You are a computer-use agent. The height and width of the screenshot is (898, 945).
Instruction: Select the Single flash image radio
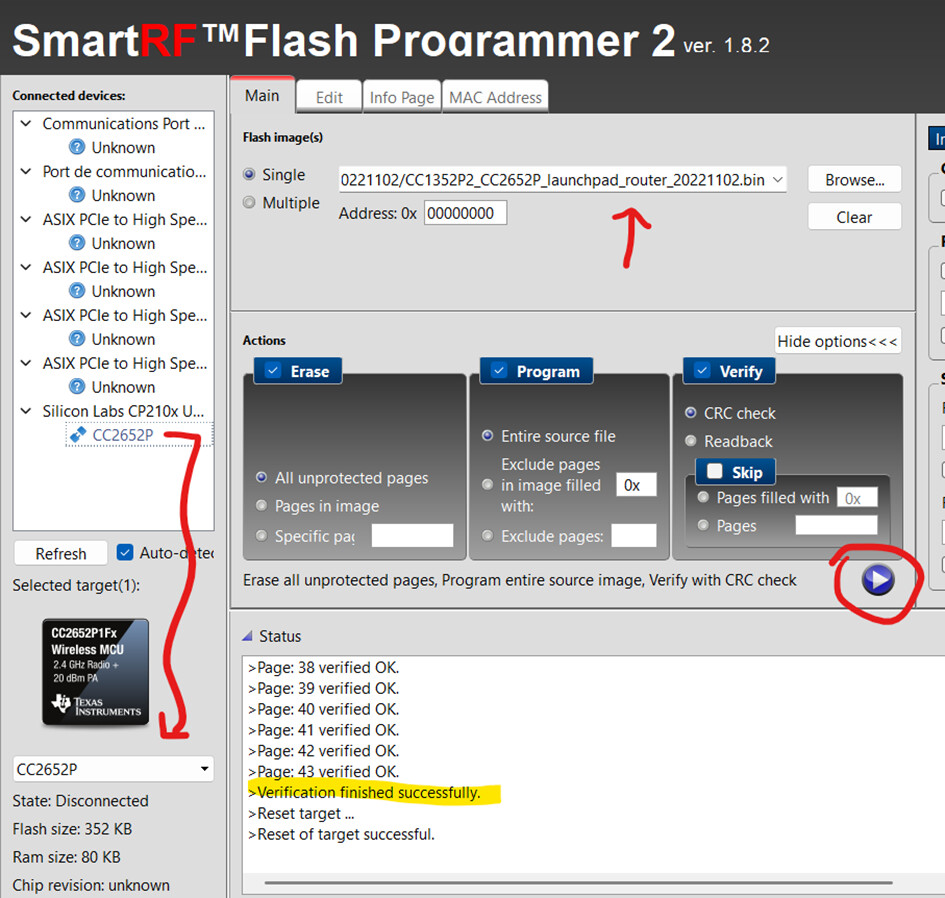click(x=249, y=174)
